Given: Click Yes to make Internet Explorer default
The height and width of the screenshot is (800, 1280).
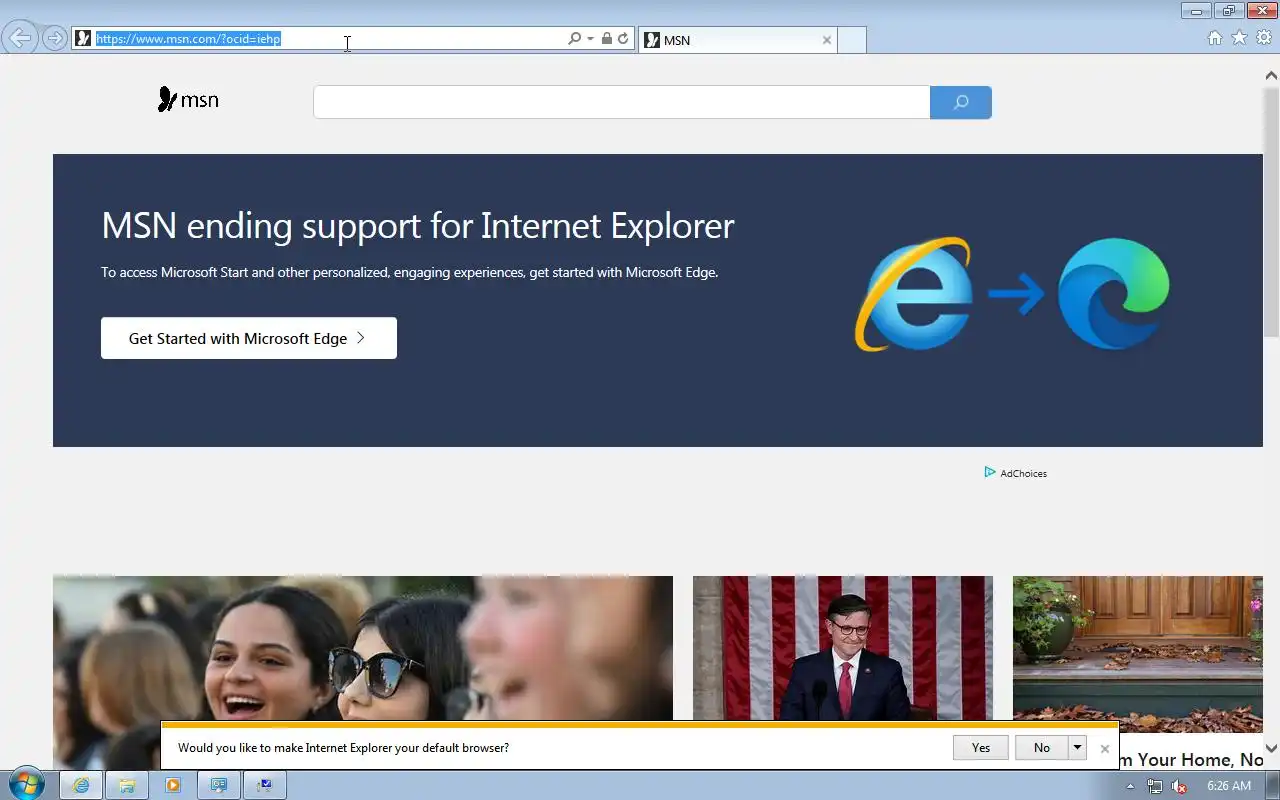Looking at the screenshot, I should pyautogui.click(x=981, y=748).
